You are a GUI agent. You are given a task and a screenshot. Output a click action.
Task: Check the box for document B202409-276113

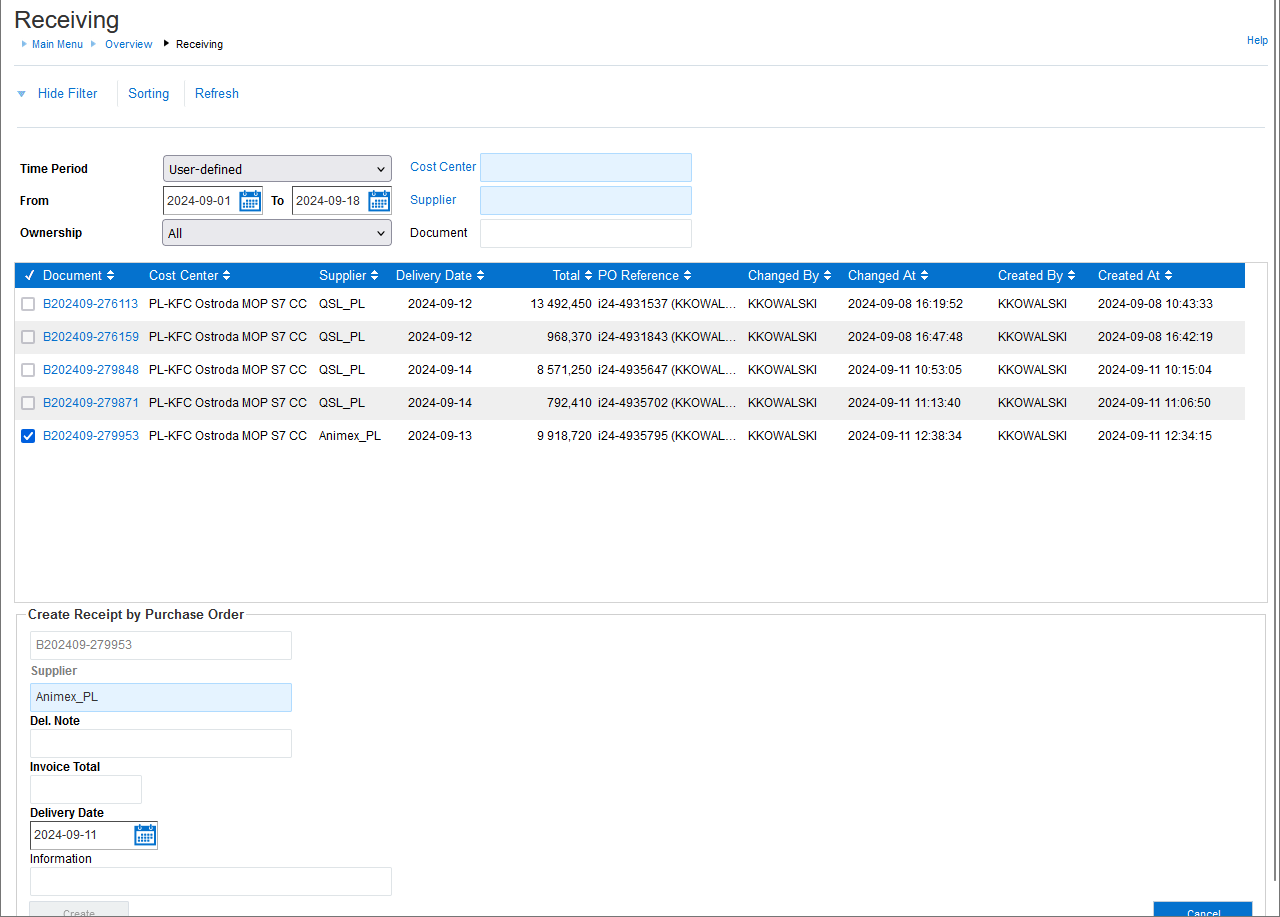click(x=28, y=304)
